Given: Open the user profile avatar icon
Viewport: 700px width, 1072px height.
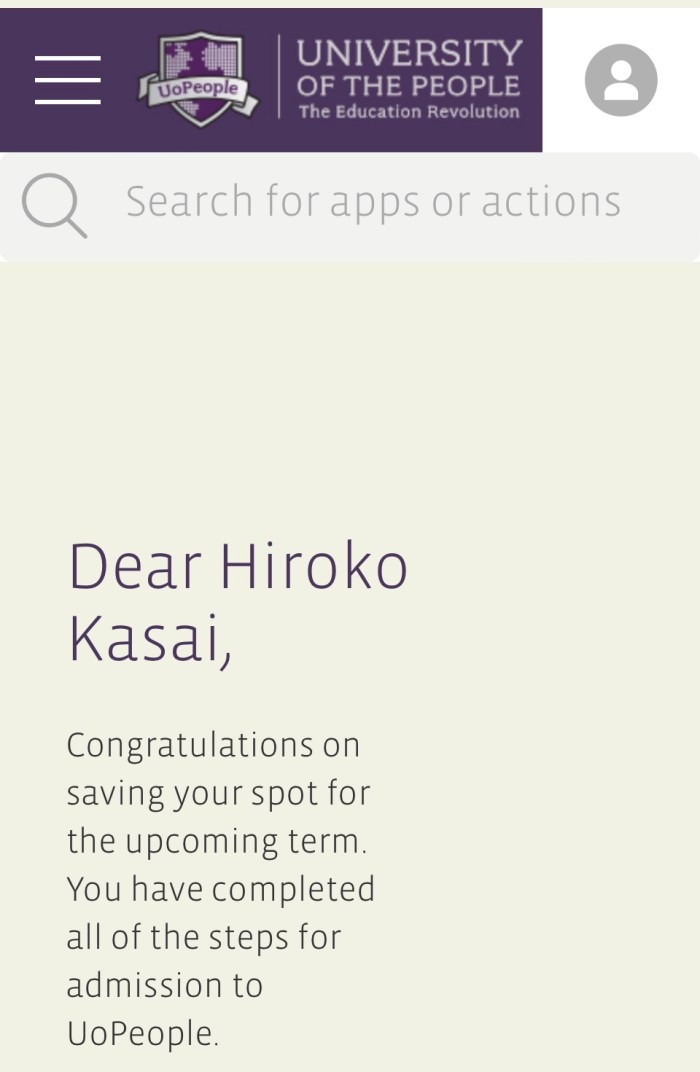Looking at the screenshot, I should (620, 80).
